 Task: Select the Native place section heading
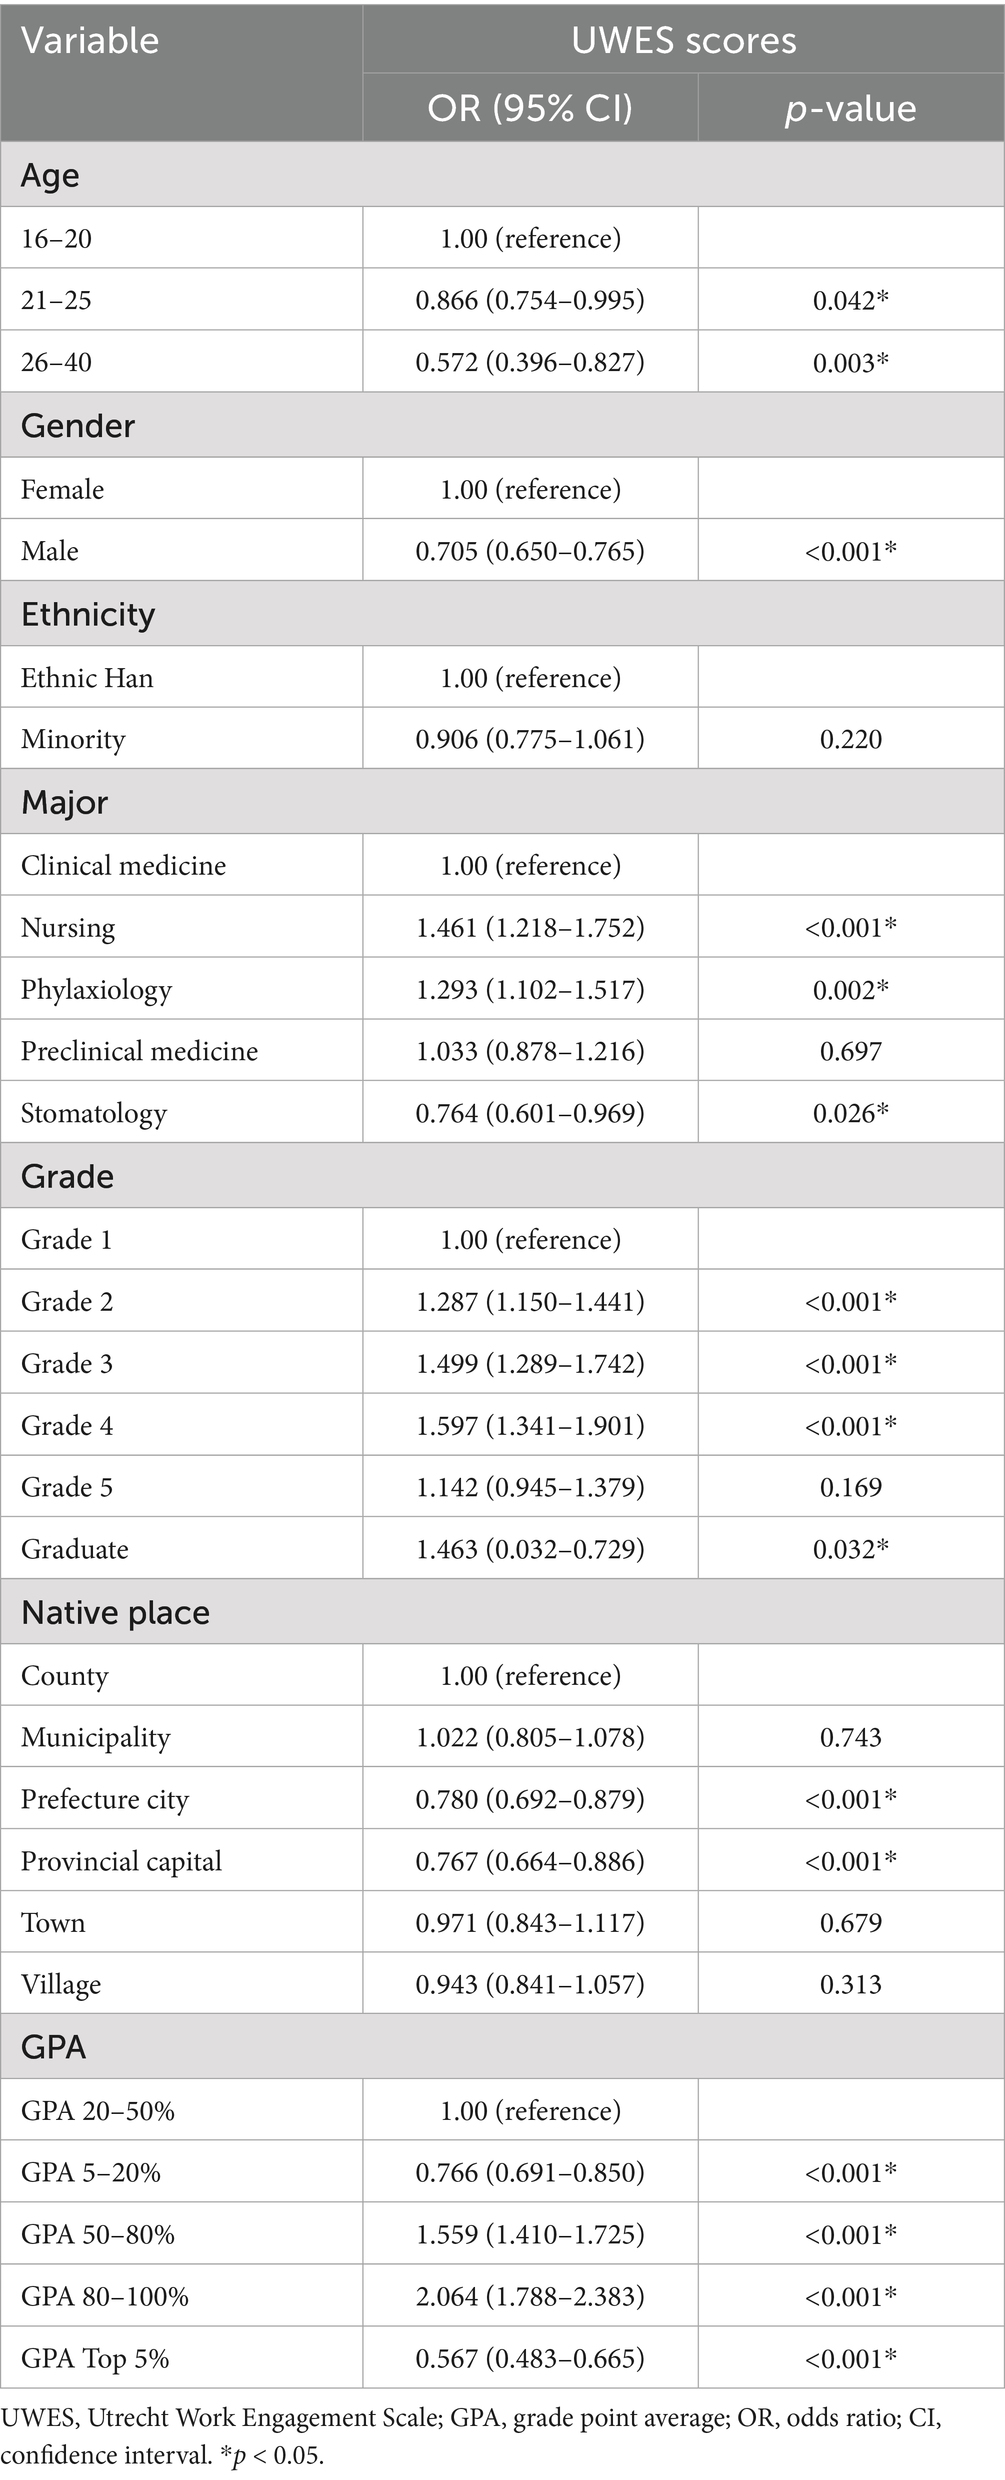(x=115, y=1613)
